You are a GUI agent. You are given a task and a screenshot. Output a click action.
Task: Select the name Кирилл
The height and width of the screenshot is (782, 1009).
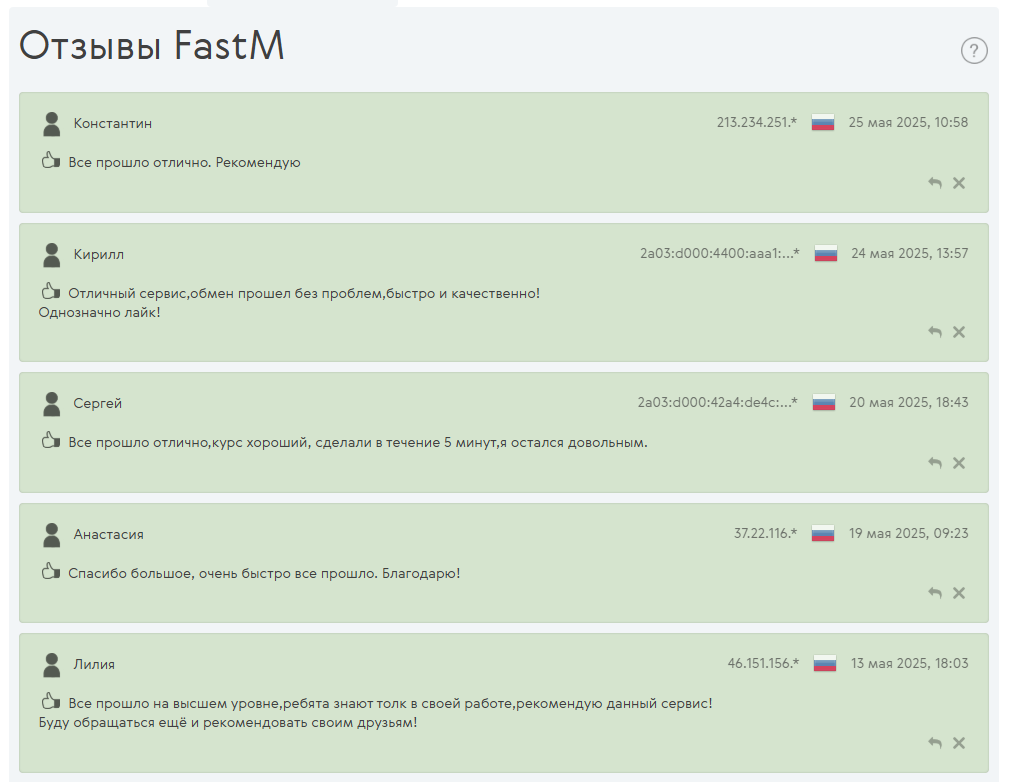[98, 255]
